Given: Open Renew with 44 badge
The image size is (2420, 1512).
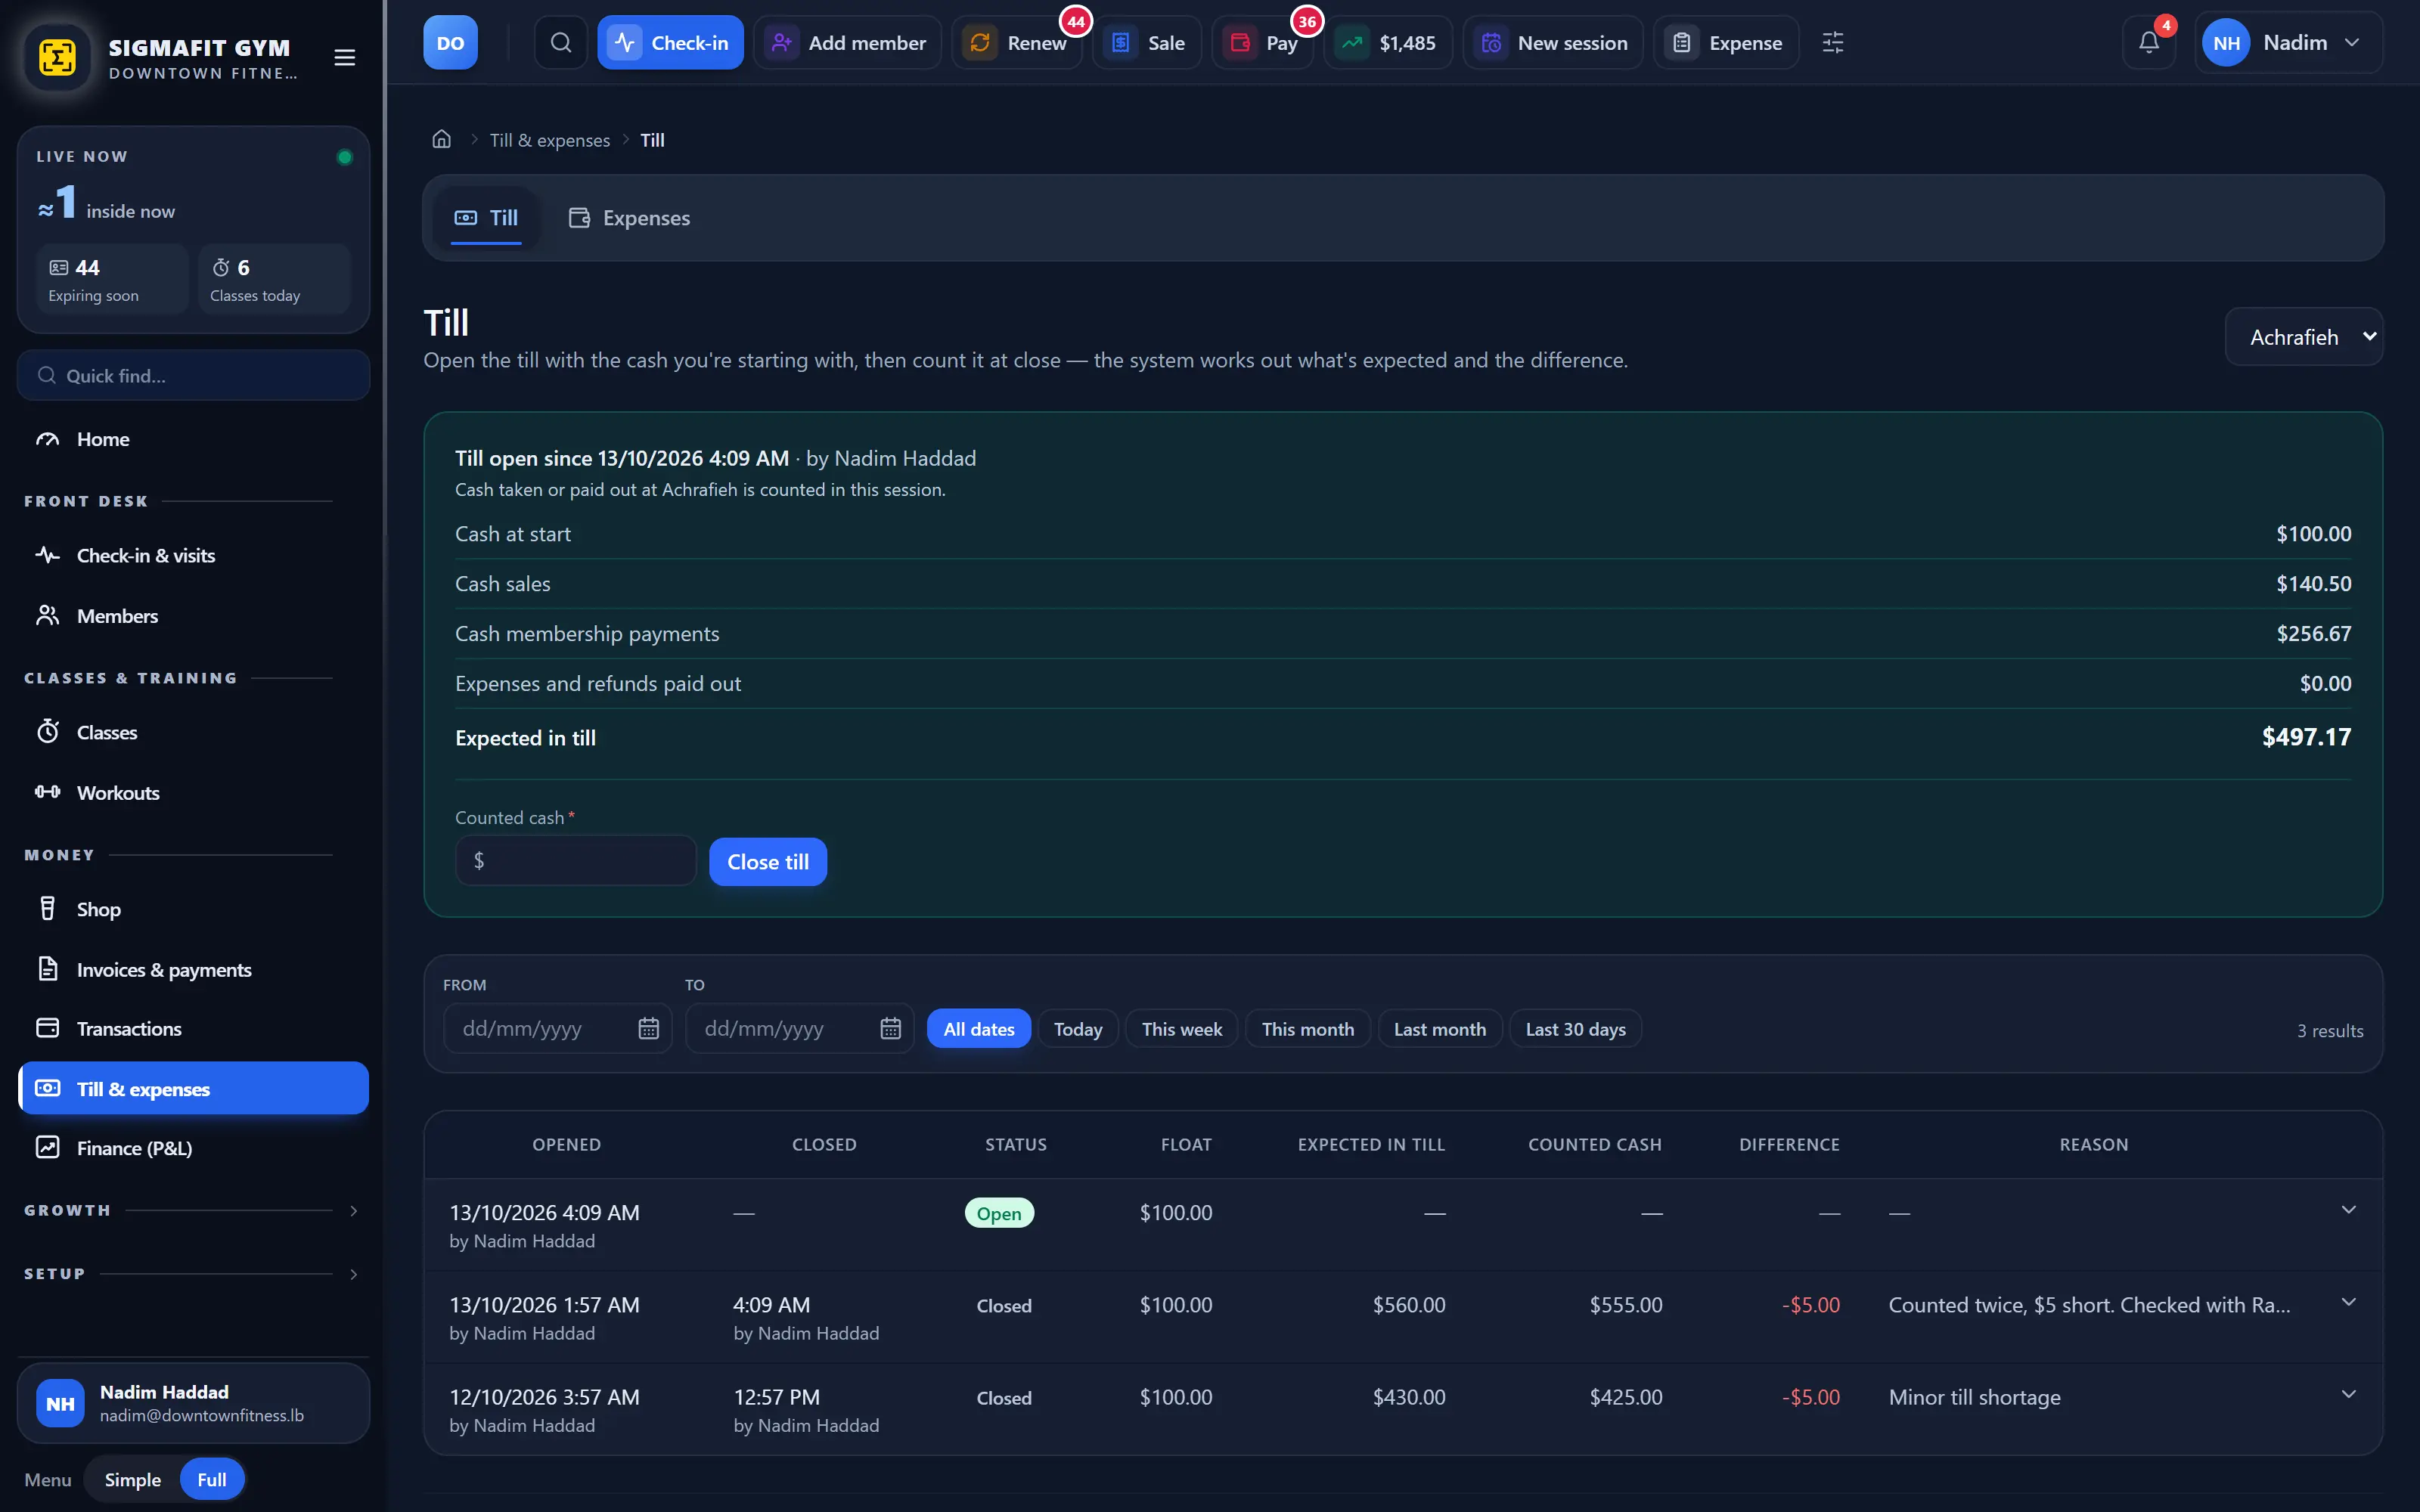Looking at the screenshot, I should (x=1017, y=43).
